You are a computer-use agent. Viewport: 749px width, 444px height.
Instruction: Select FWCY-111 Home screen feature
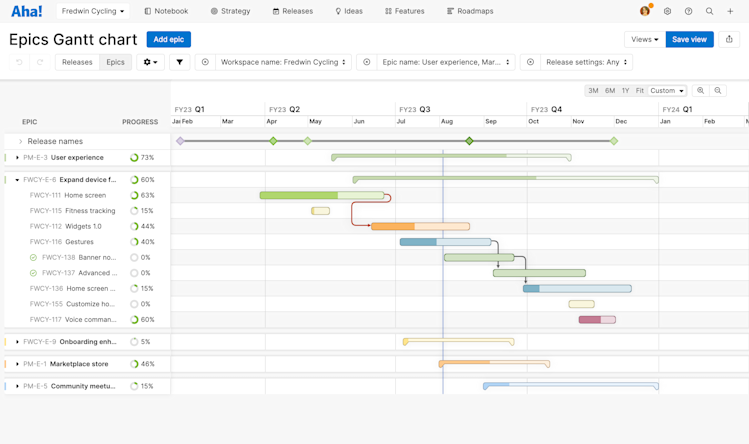tap(68, 195)
